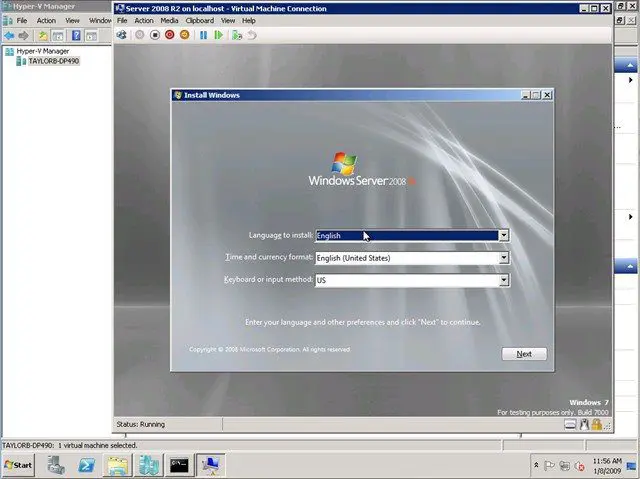Open Action menu in Virtual Machine Connection
This screenshot has height=479, width=640.
pos(144,20)
